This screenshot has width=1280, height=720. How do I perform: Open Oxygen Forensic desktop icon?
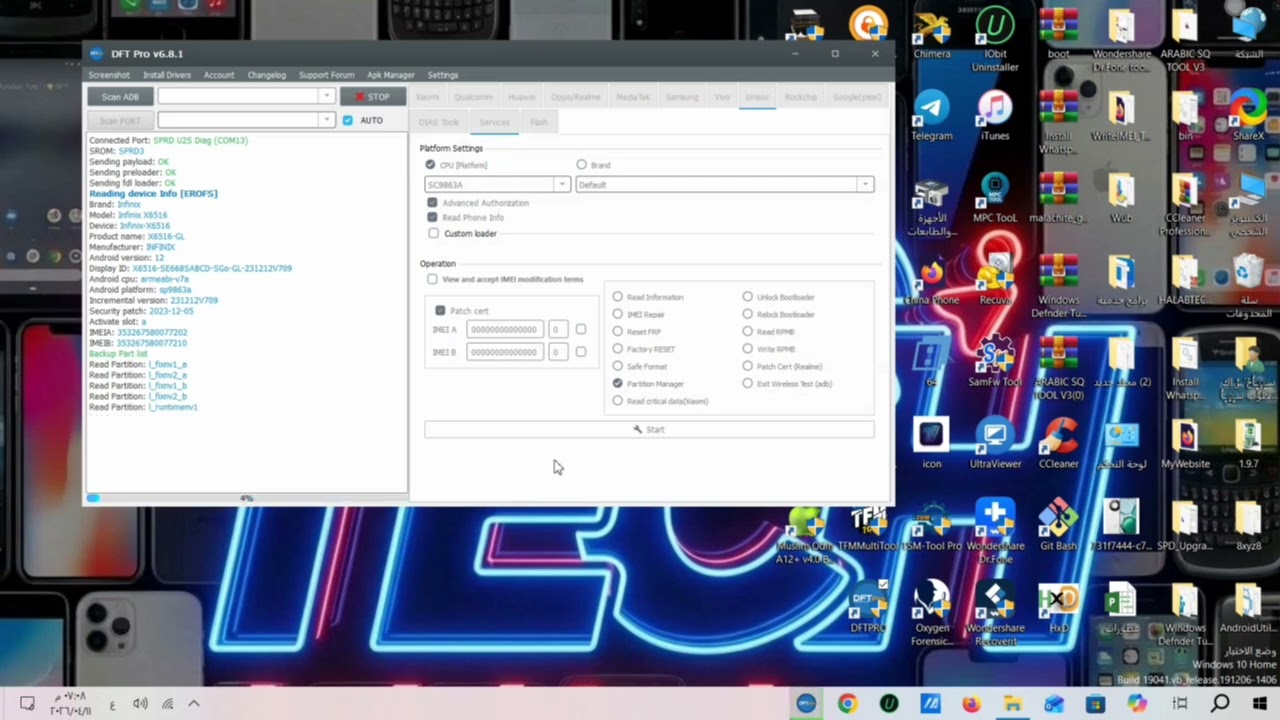click(931, 614)
